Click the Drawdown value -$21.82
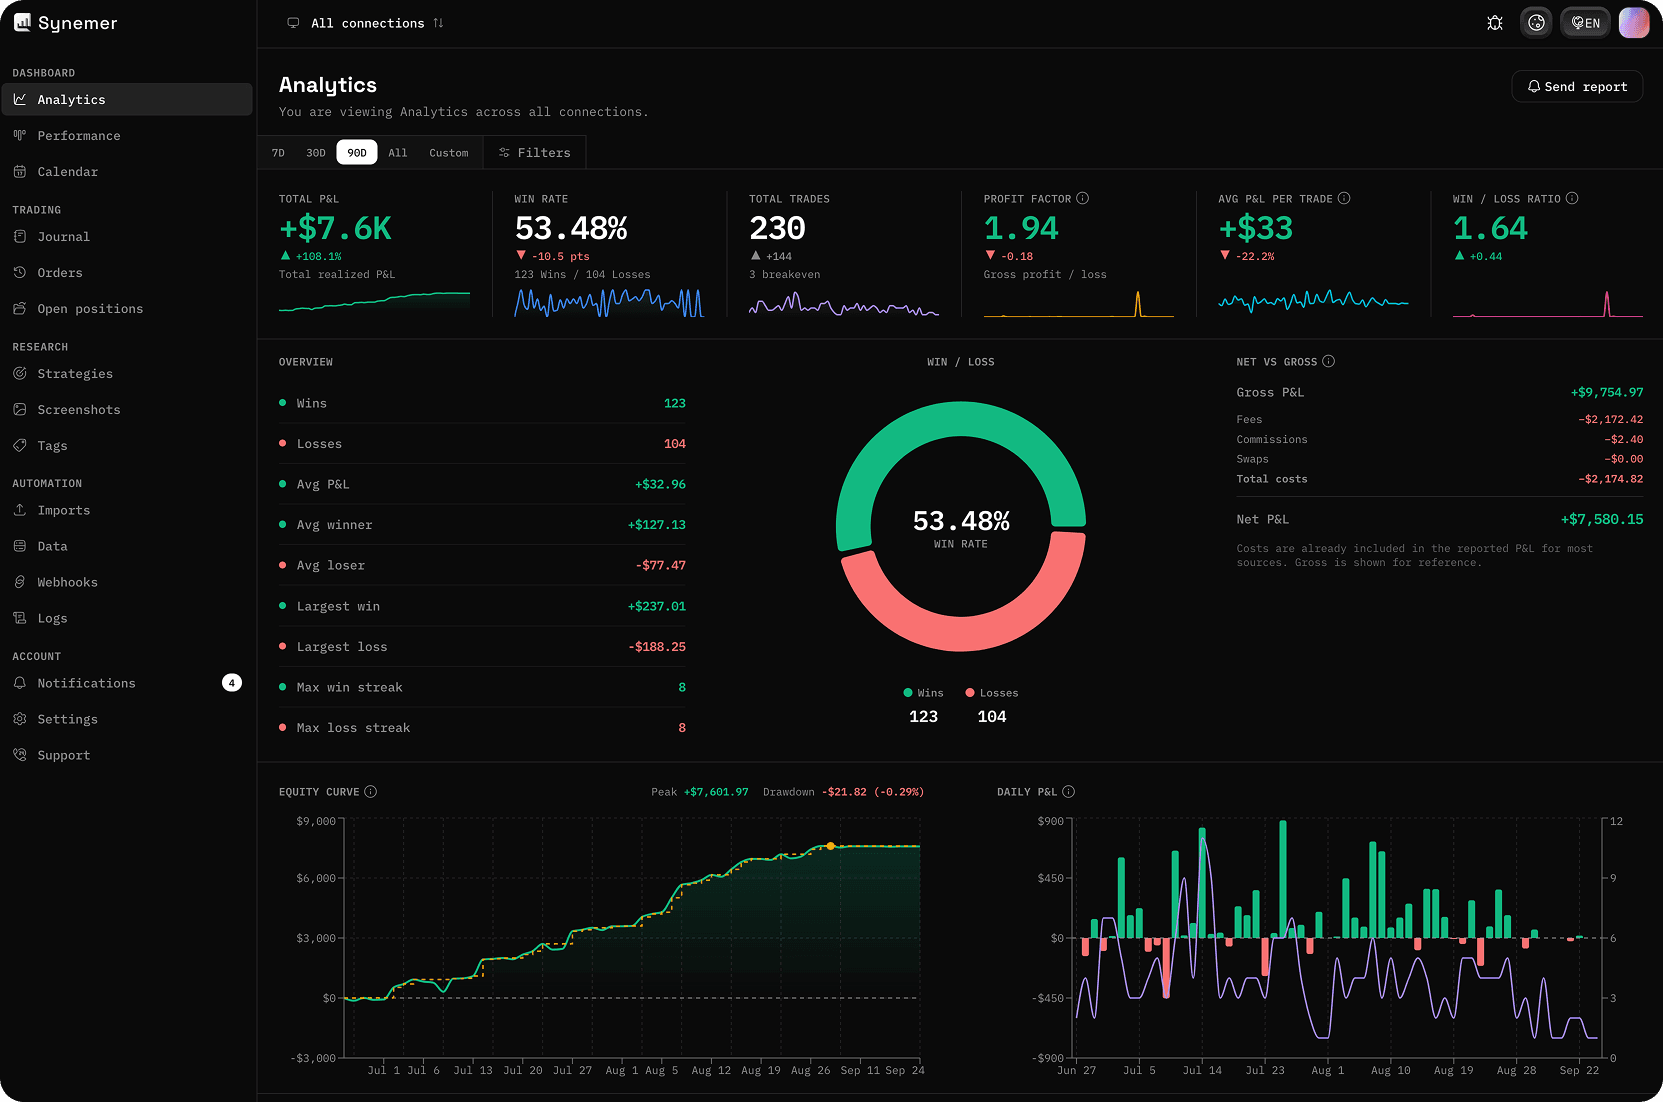This screenshot has width=1663, height=1102. [845, 792]
